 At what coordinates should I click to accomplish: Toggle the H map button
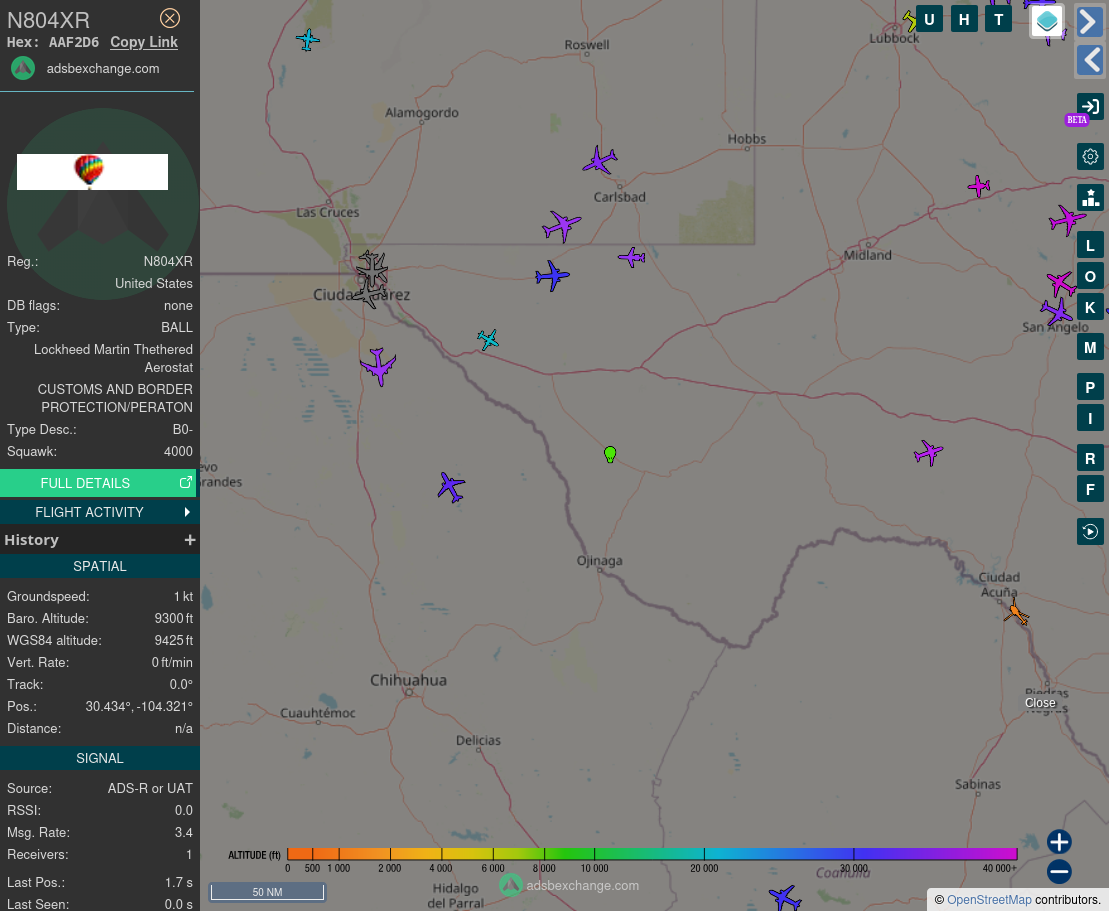click(x=964, y=20)
